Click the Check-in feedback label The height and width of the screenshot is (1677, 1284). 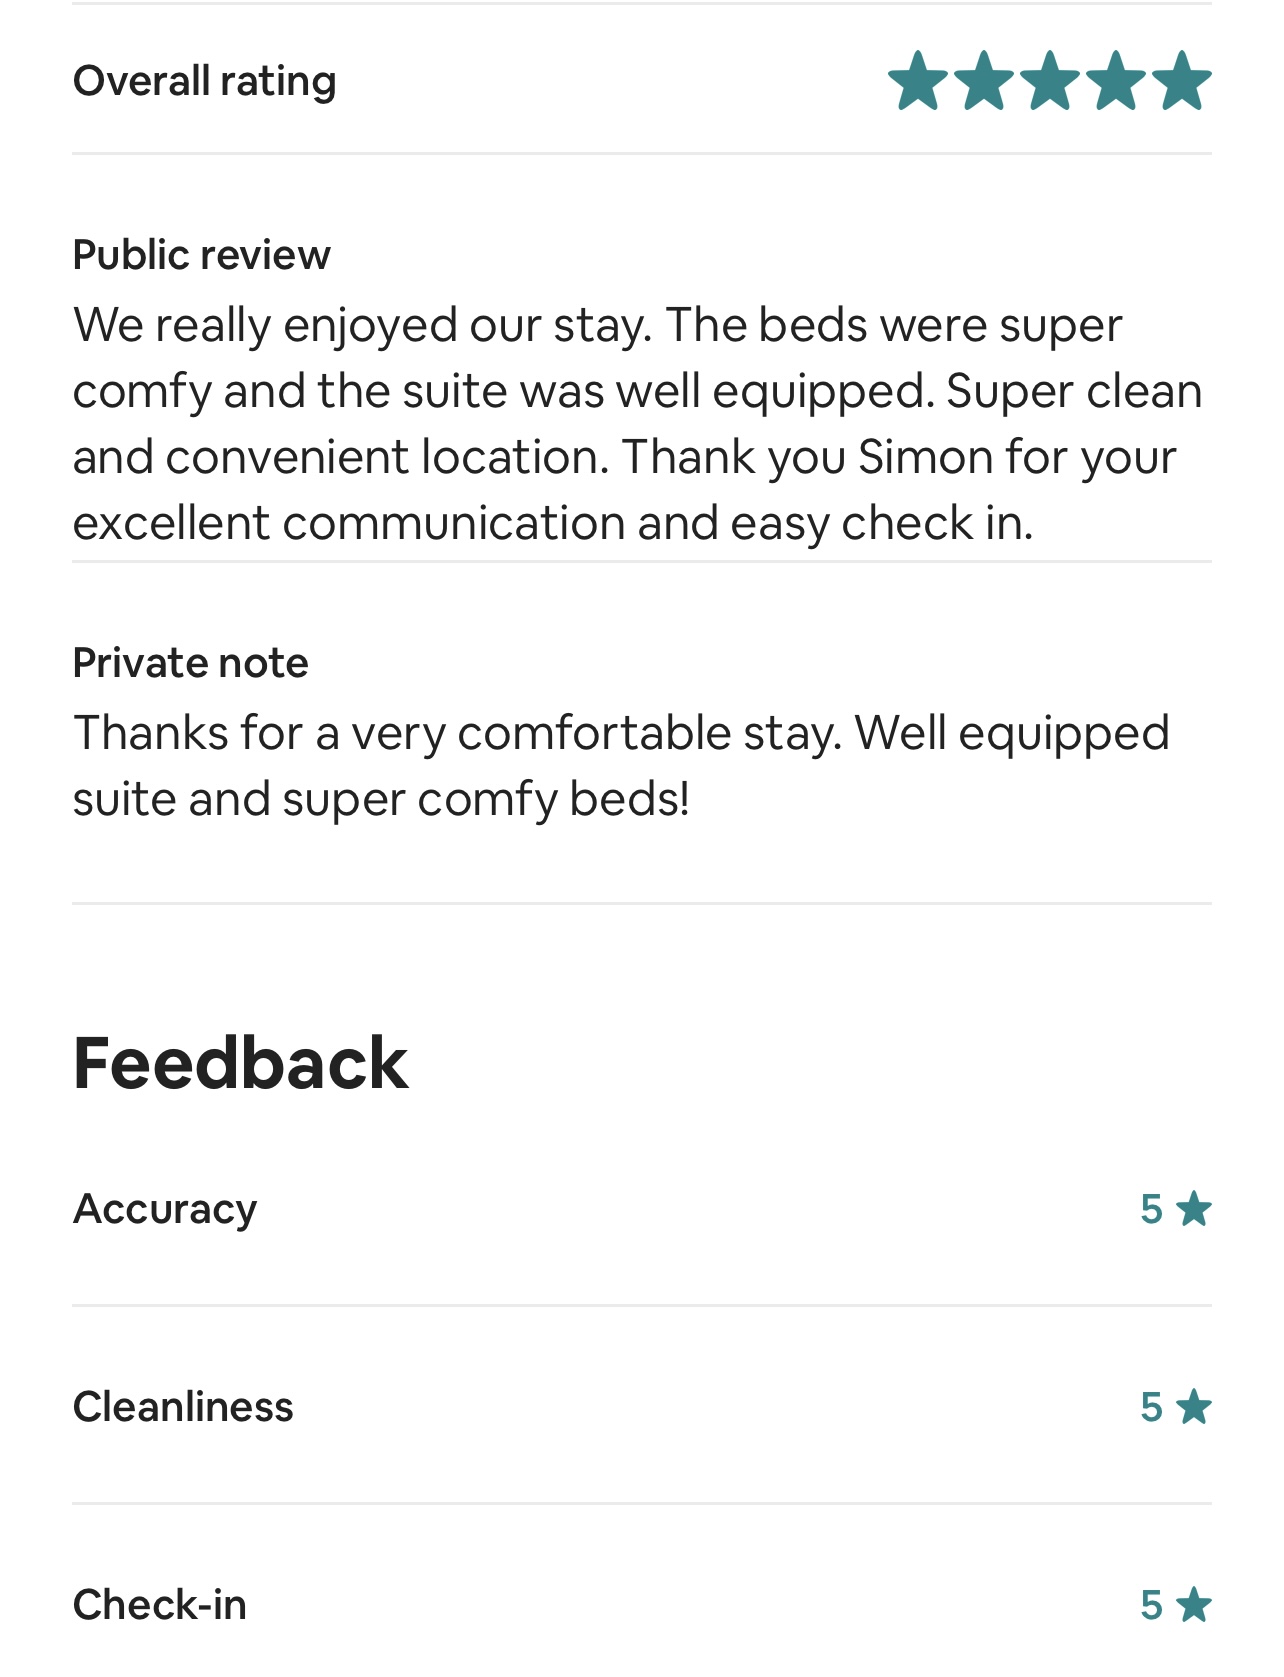click(x=160, y=1605)
